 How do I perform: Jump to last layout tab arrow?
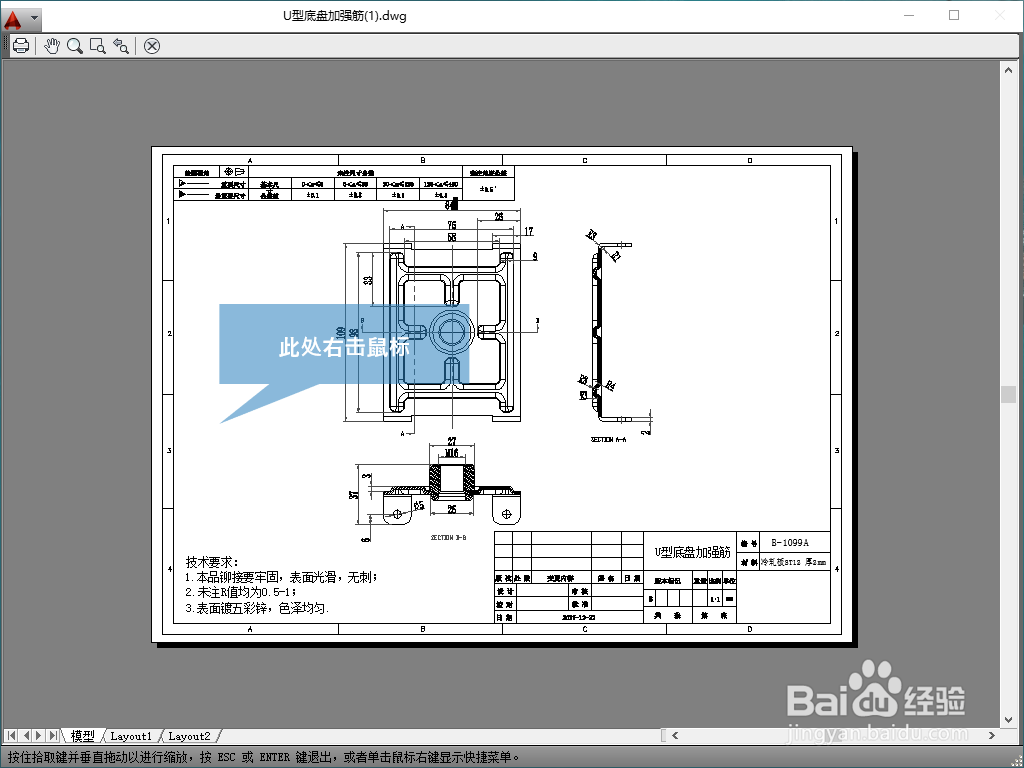tap(54, 735)
